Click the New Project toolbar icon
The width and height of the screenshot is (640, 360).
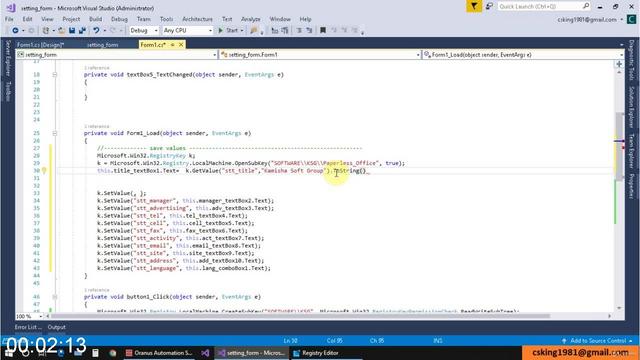click(46, 31)
